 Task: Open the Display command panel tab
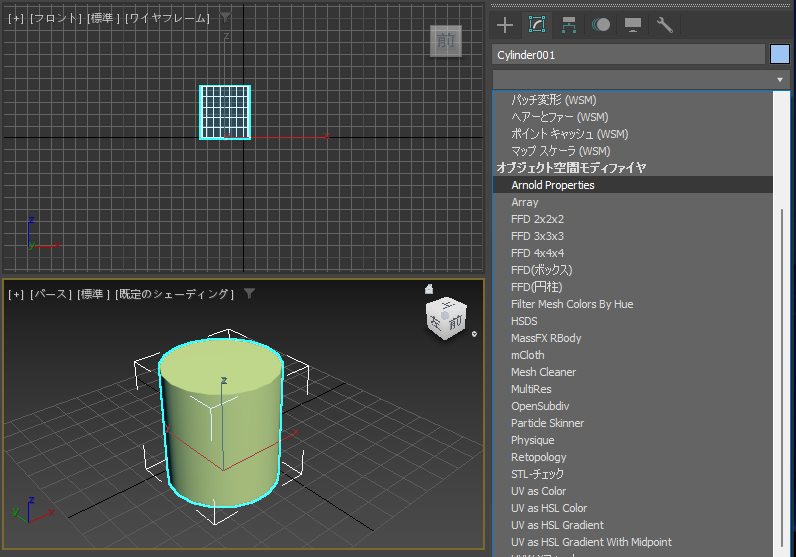(633, 25)
